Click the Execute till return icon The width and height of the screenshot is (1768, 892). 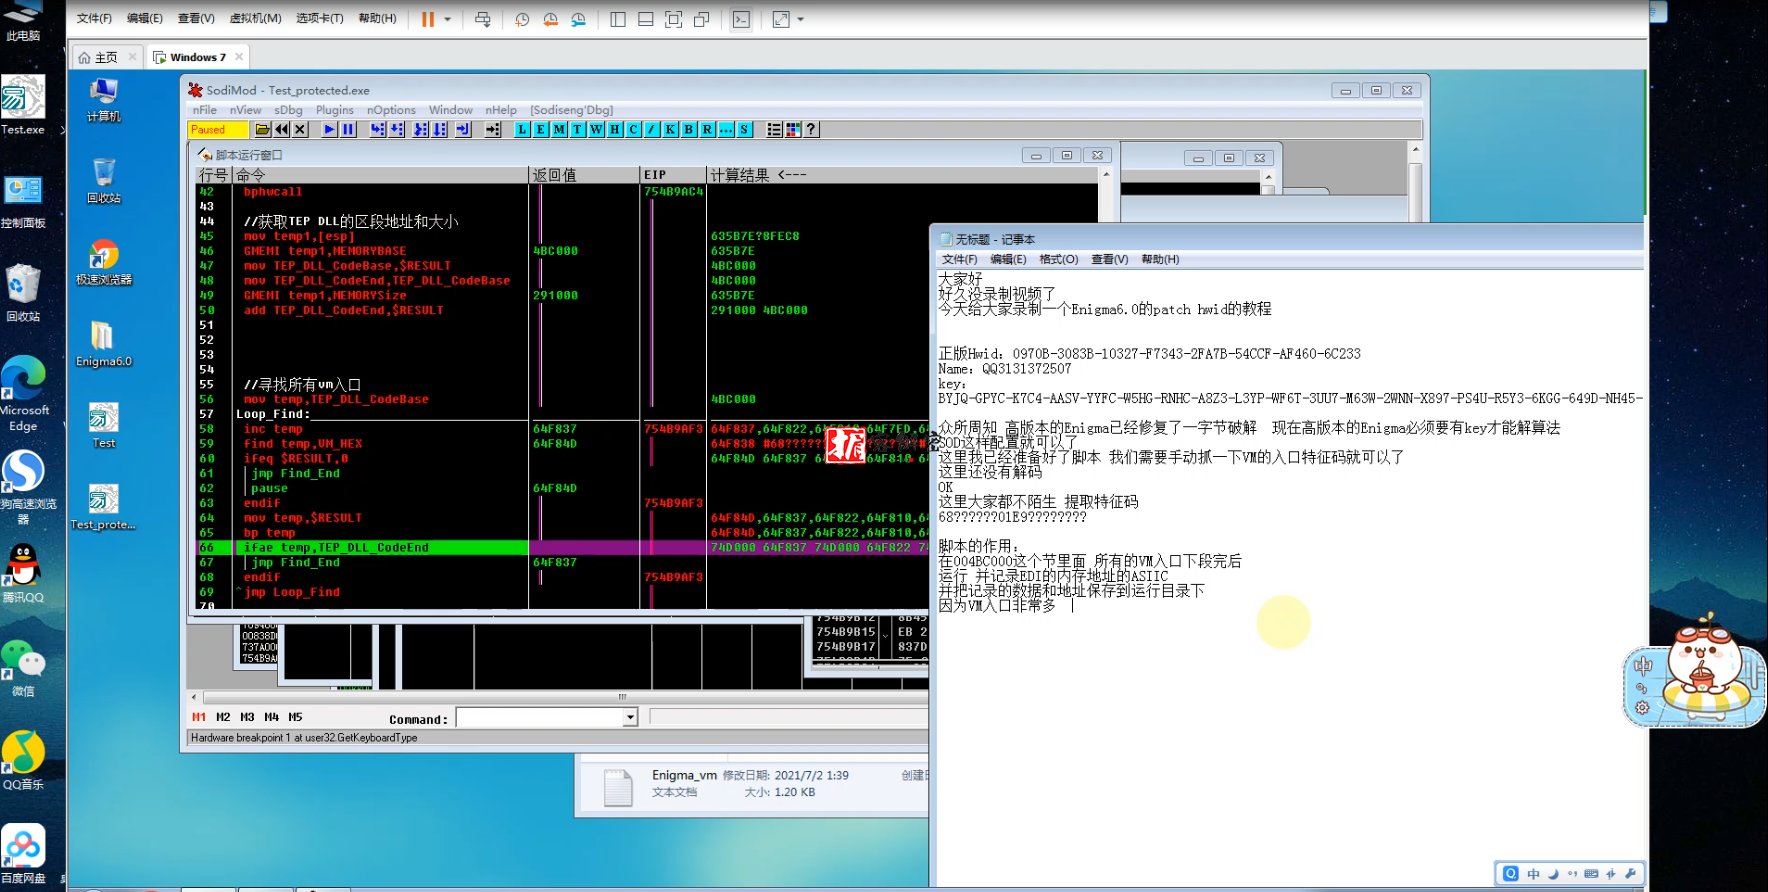point(463,129)
